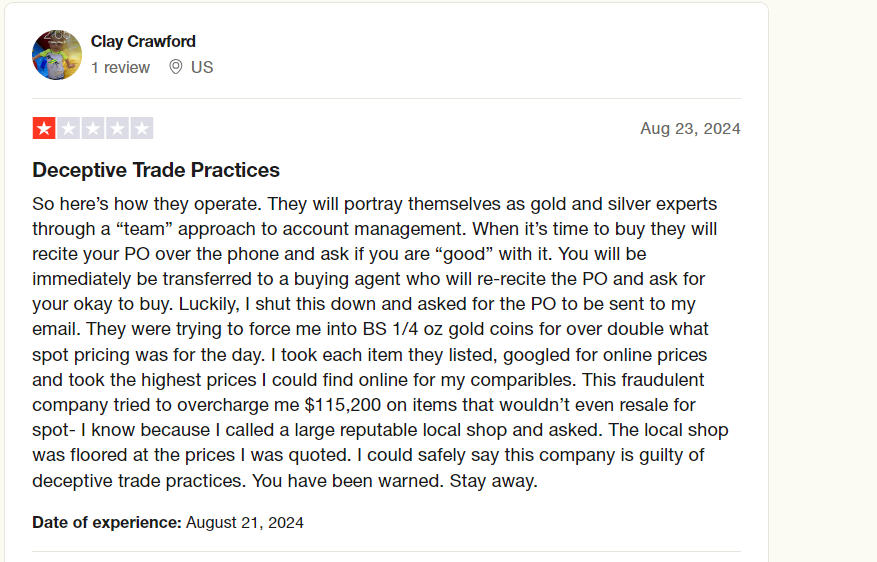The image size is (877, 562).
Task: Click the '$115,200' amount in the review
Action: pyautogui.click(x=343, y=405)
